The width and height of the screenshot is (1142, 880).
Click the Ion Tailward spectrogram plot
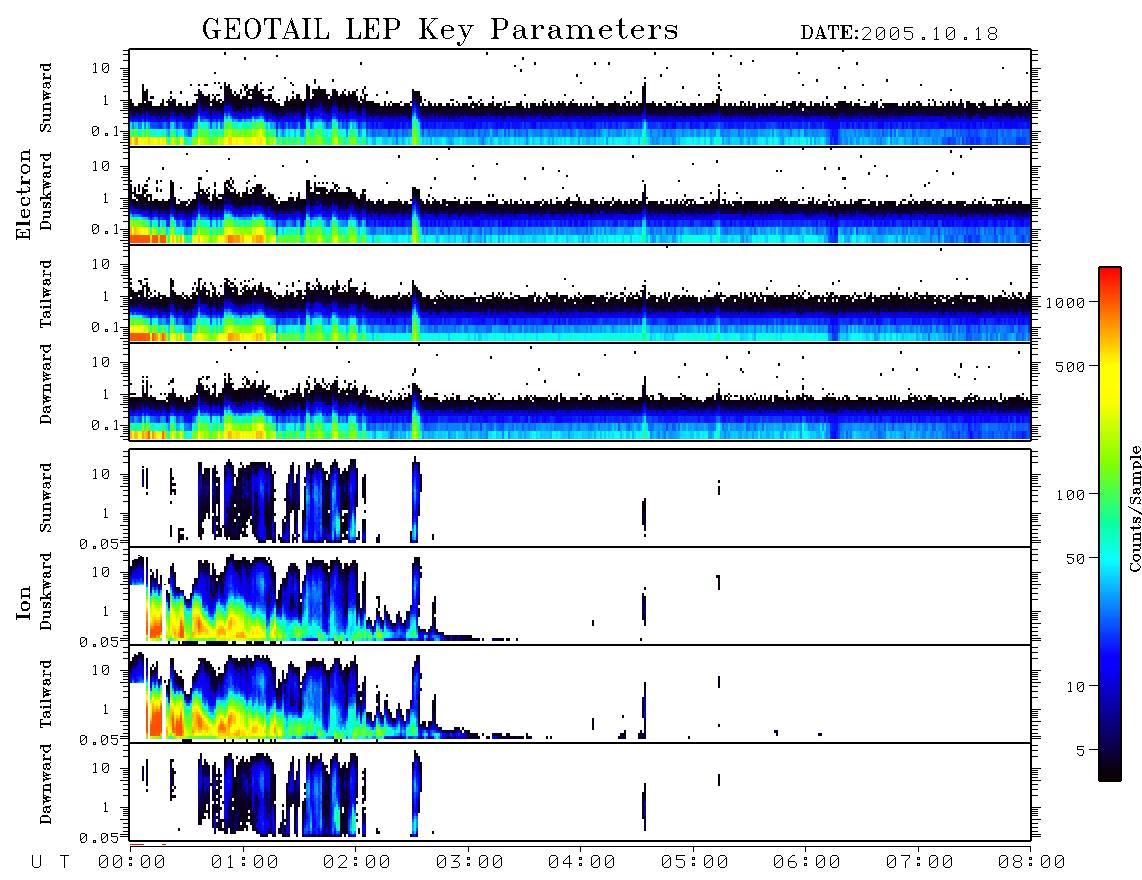[580, 694]
